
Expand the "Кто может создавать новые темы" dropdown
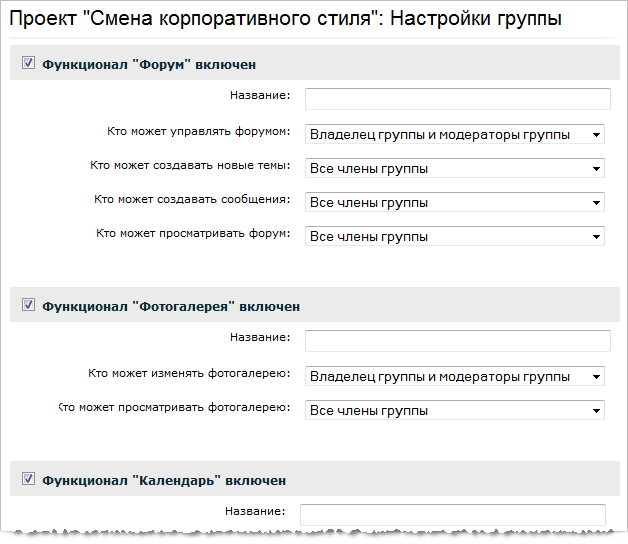click(x=454, y=168)
